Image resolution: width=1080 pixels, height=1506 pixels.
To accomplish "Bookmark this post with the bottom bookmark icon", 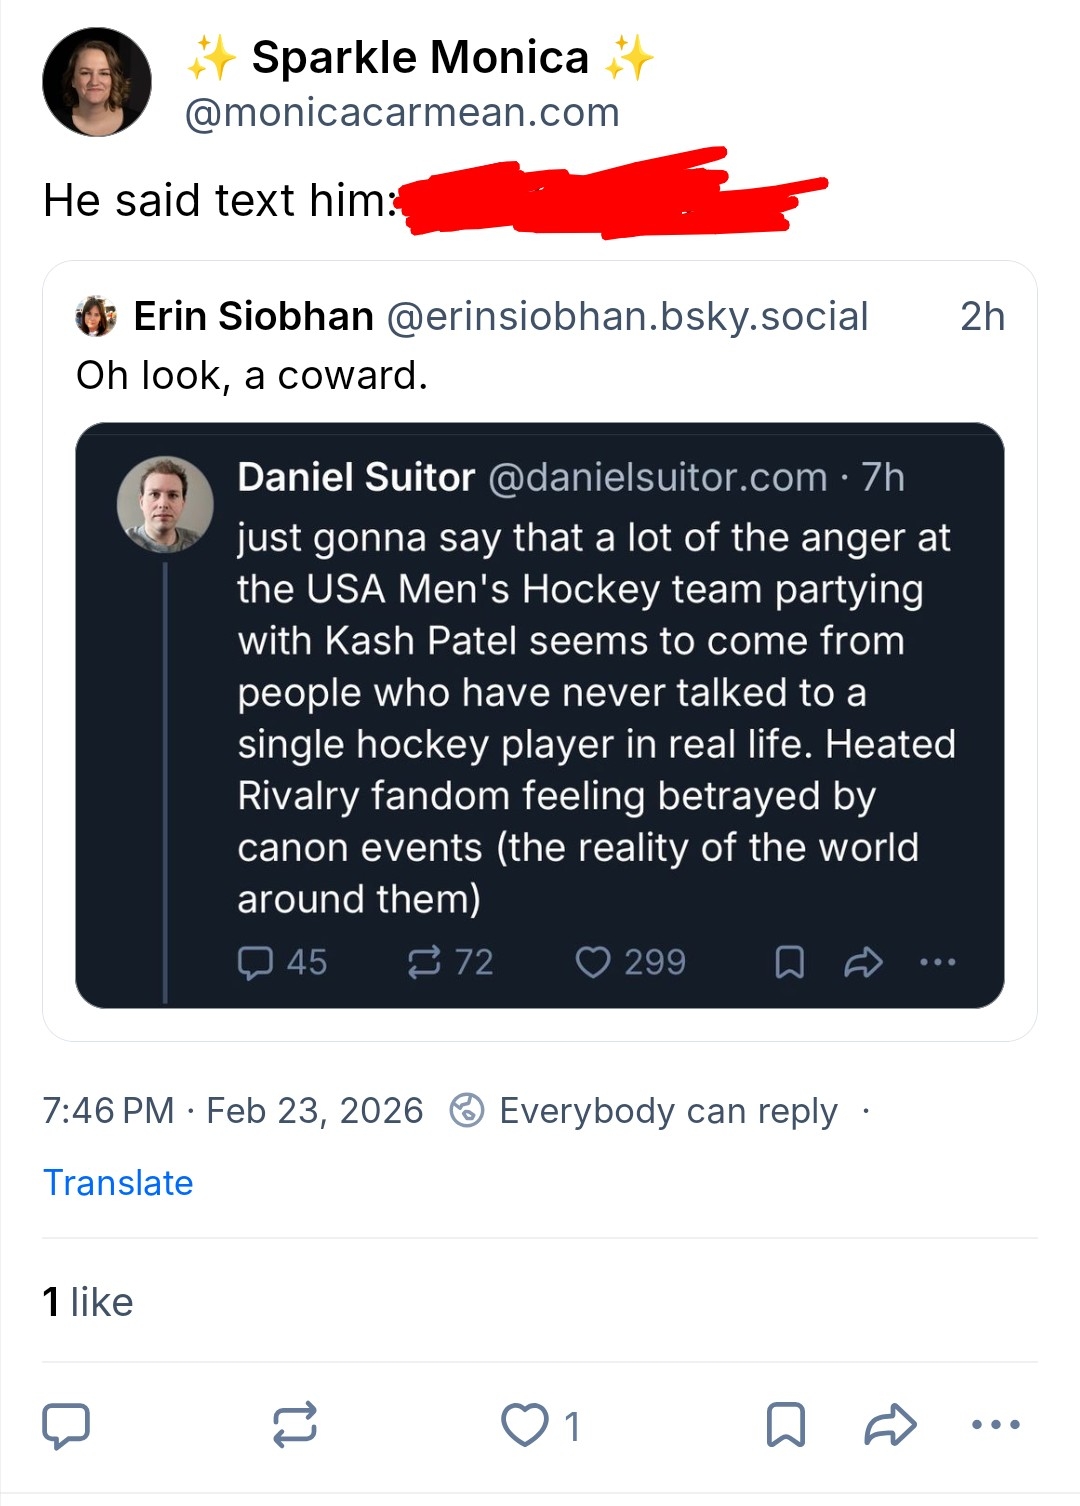I will point(785,1425).
